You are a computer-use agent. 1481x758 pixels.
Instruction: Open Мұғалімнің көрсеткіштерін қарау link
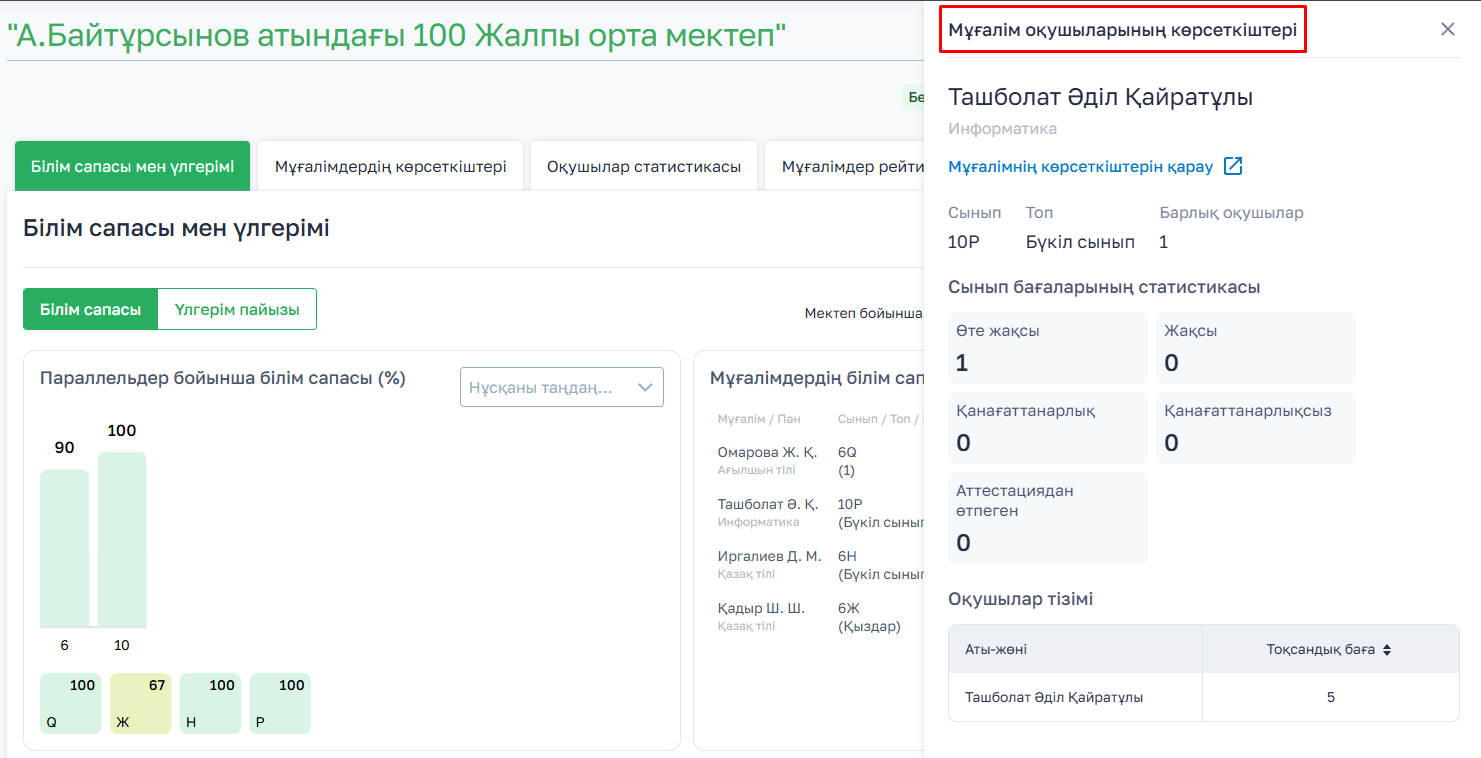(1080, 166)
